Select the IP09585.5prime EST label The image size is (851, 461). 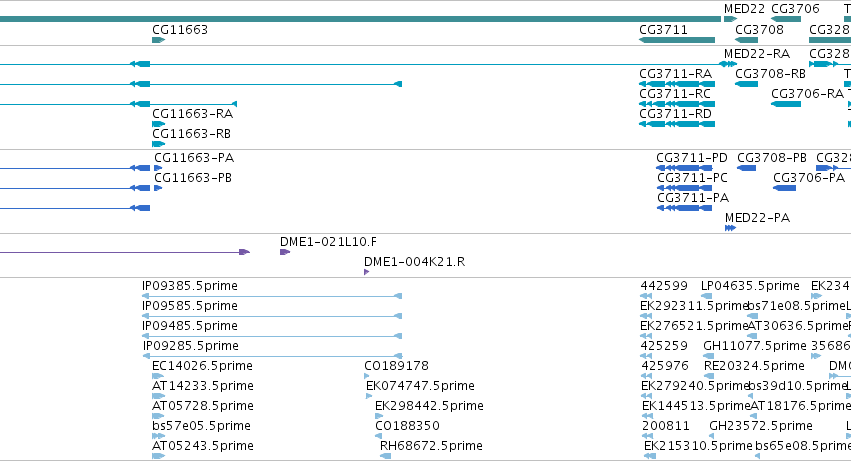tap(189, 306)
